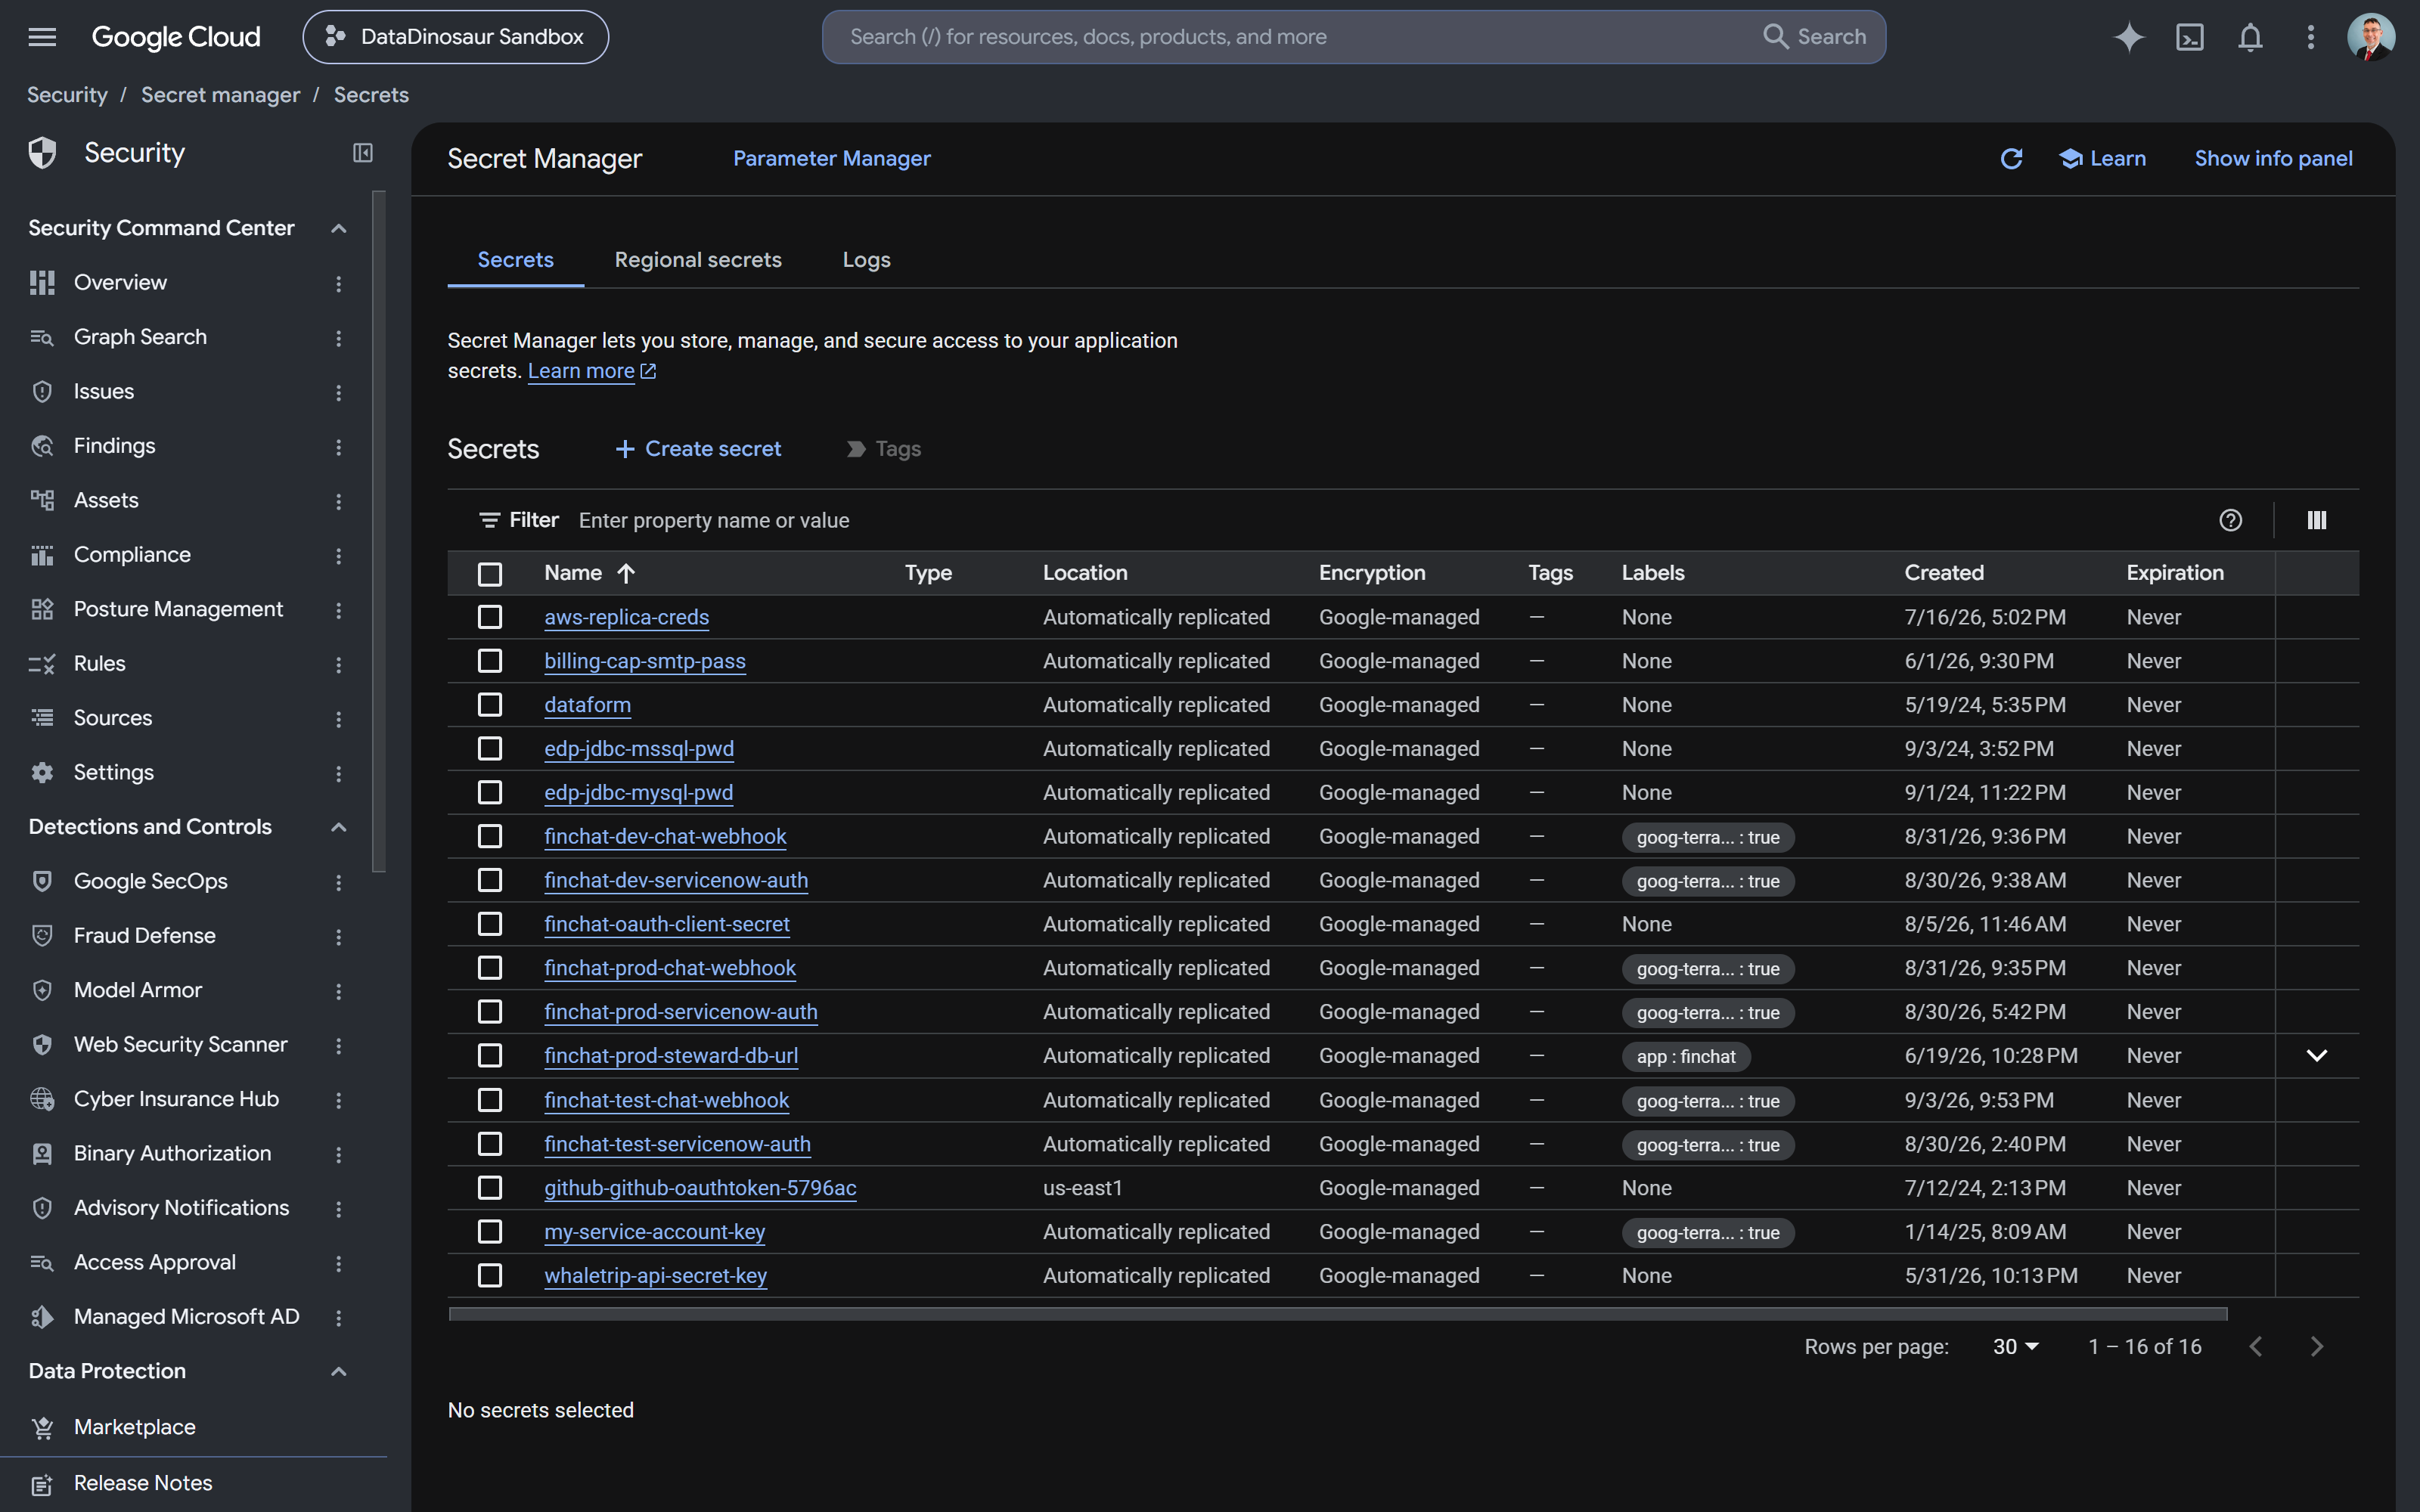Check the dataform row checkbox

tap(490, 705)
